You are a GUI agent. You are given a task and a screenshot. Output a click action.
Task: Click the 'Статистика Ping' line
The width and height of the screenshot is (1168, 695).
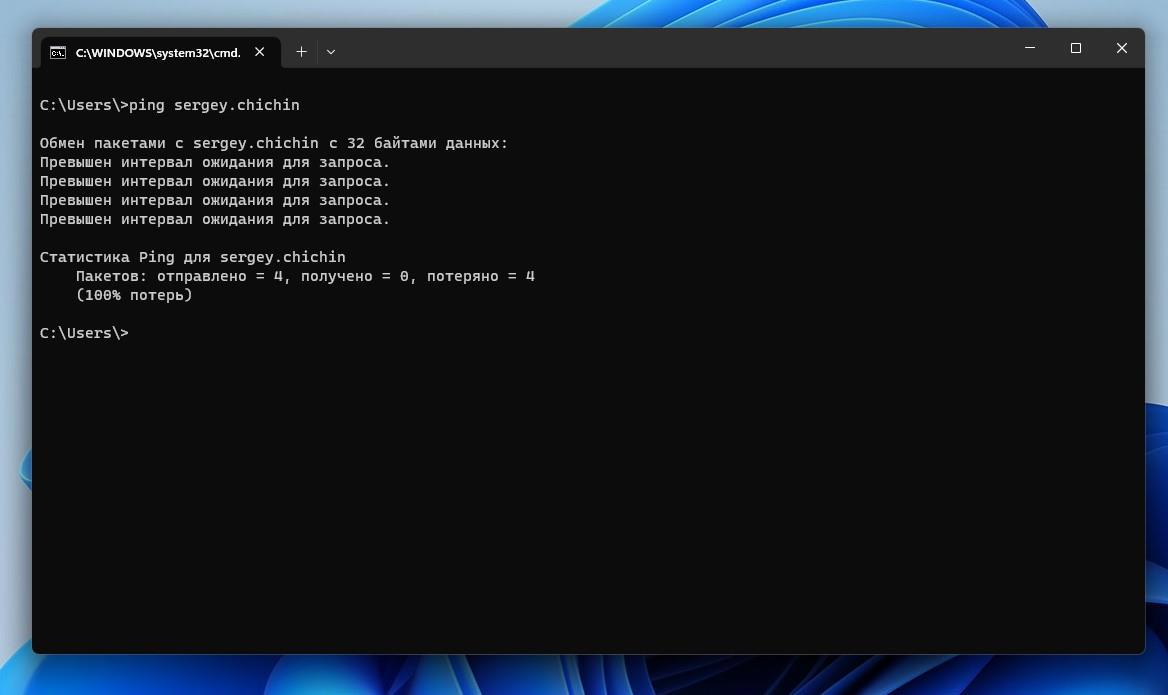[x=192, y=257]
